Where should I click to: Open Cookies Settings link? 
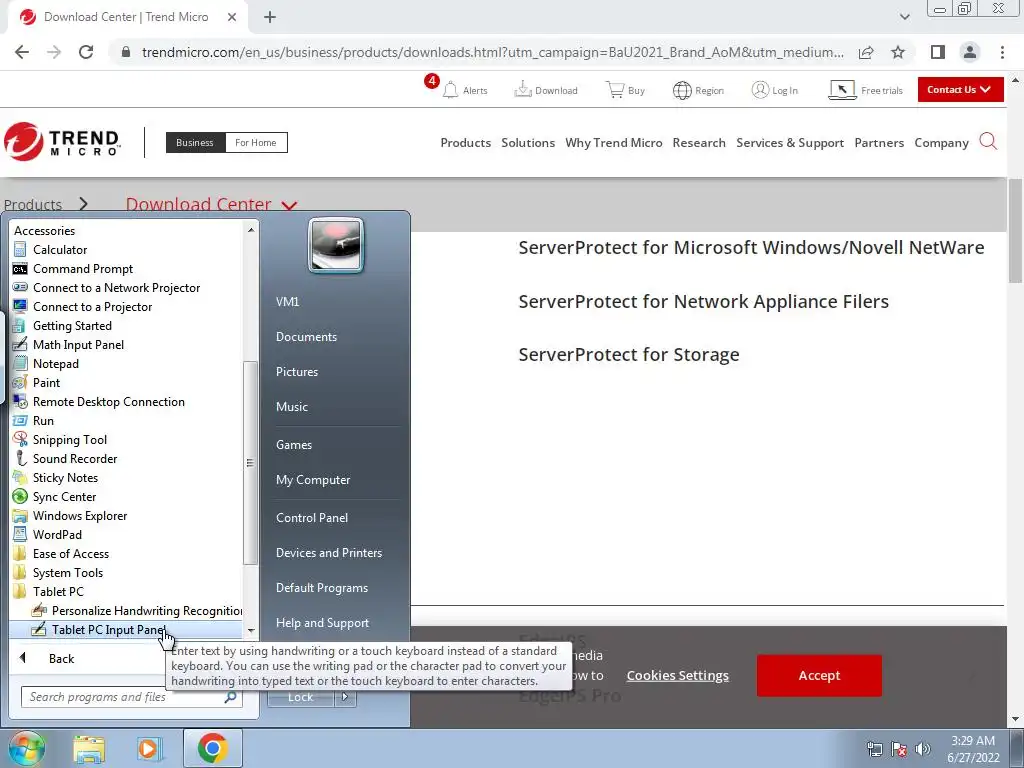pos(677,675)
